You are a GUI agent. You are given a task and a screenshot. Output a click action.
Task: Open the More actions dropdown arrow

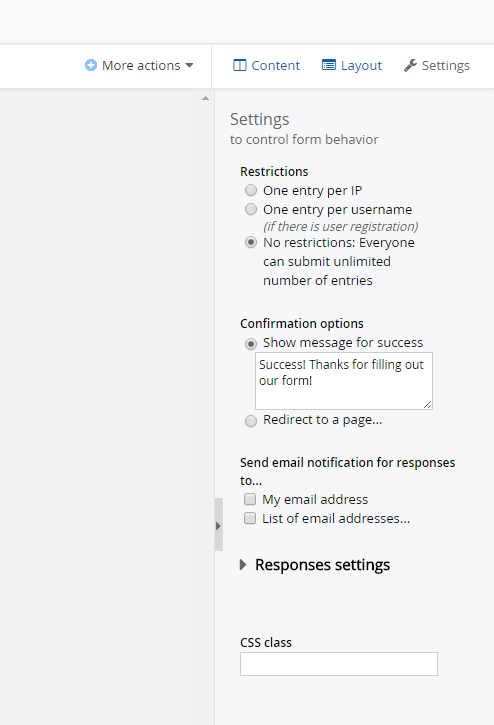189,65
